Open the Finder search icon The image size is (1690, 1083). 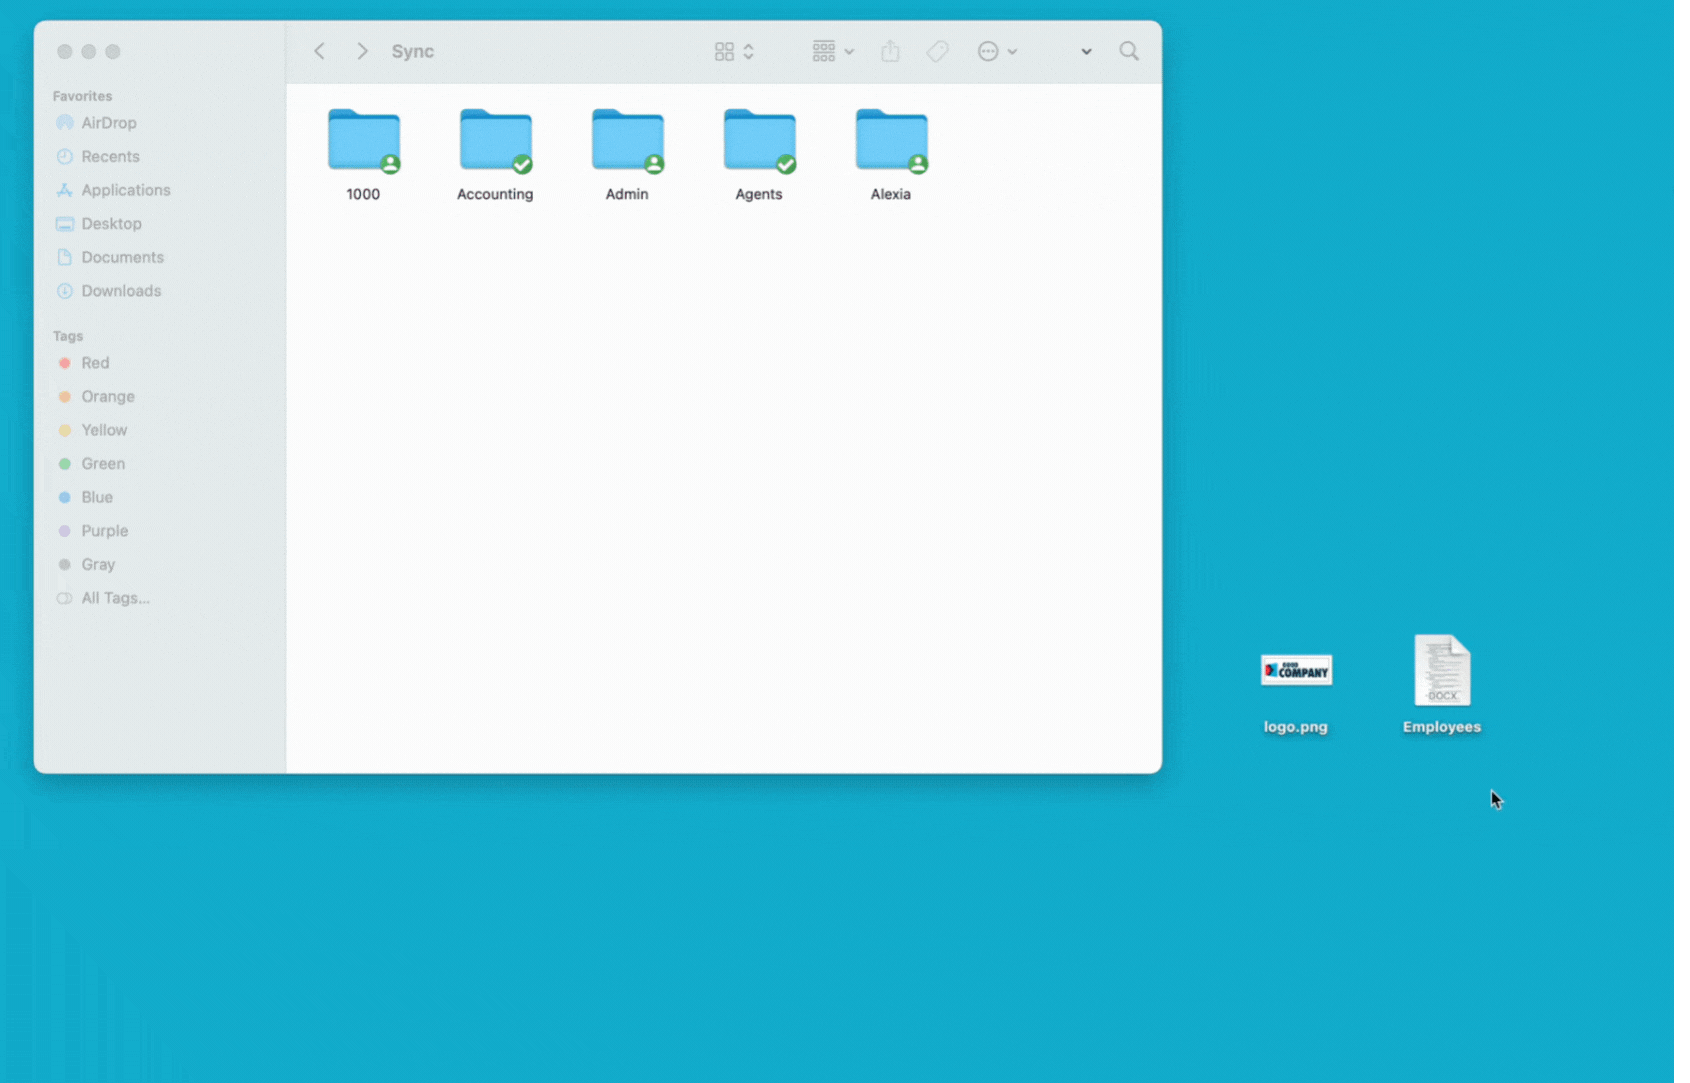click(1129, 51)
